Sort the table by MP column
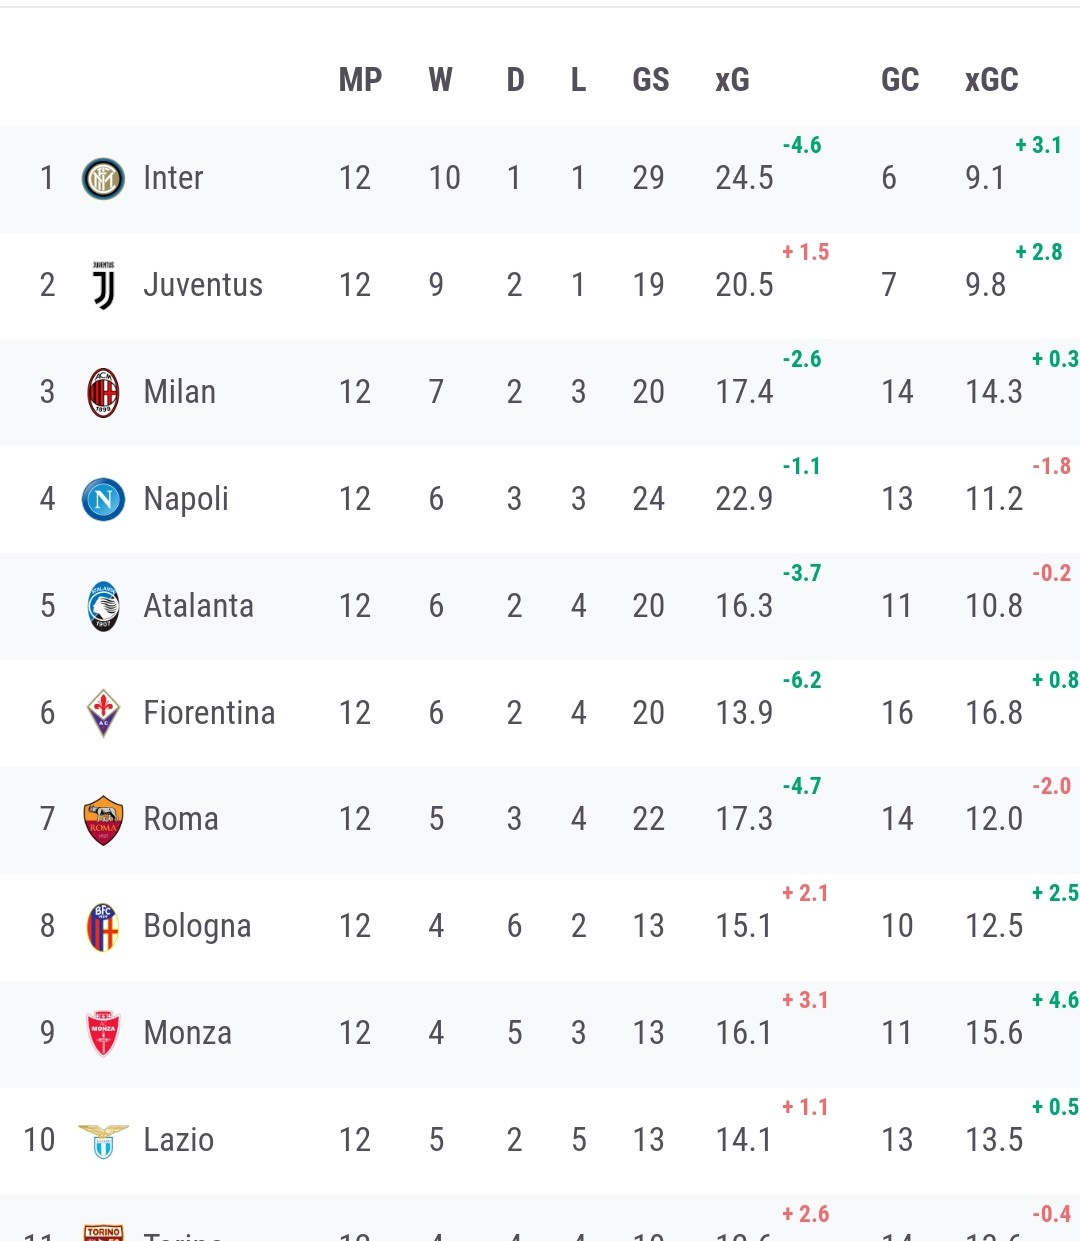 click(360, 80)
